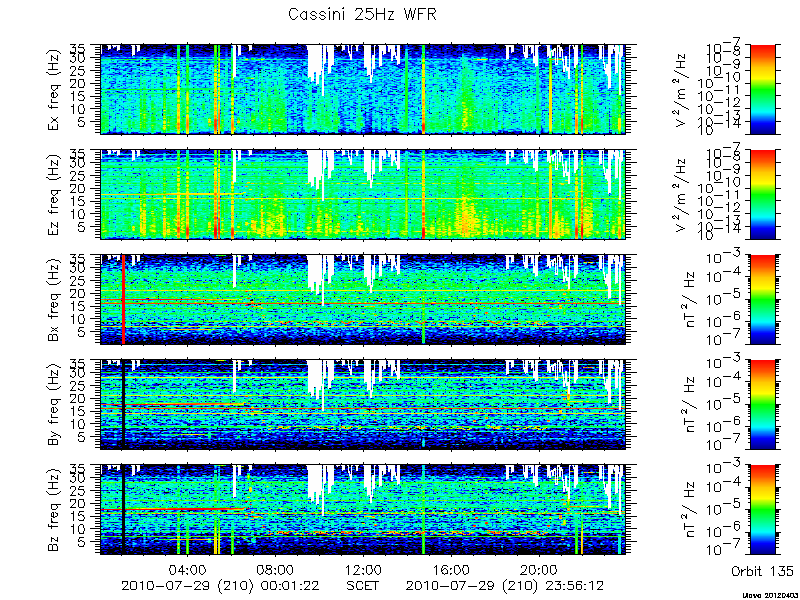This screenshot has width=800, height=600.
Task: Select the Ez freq spectrogram panel
Action: (x=363, y=194)
